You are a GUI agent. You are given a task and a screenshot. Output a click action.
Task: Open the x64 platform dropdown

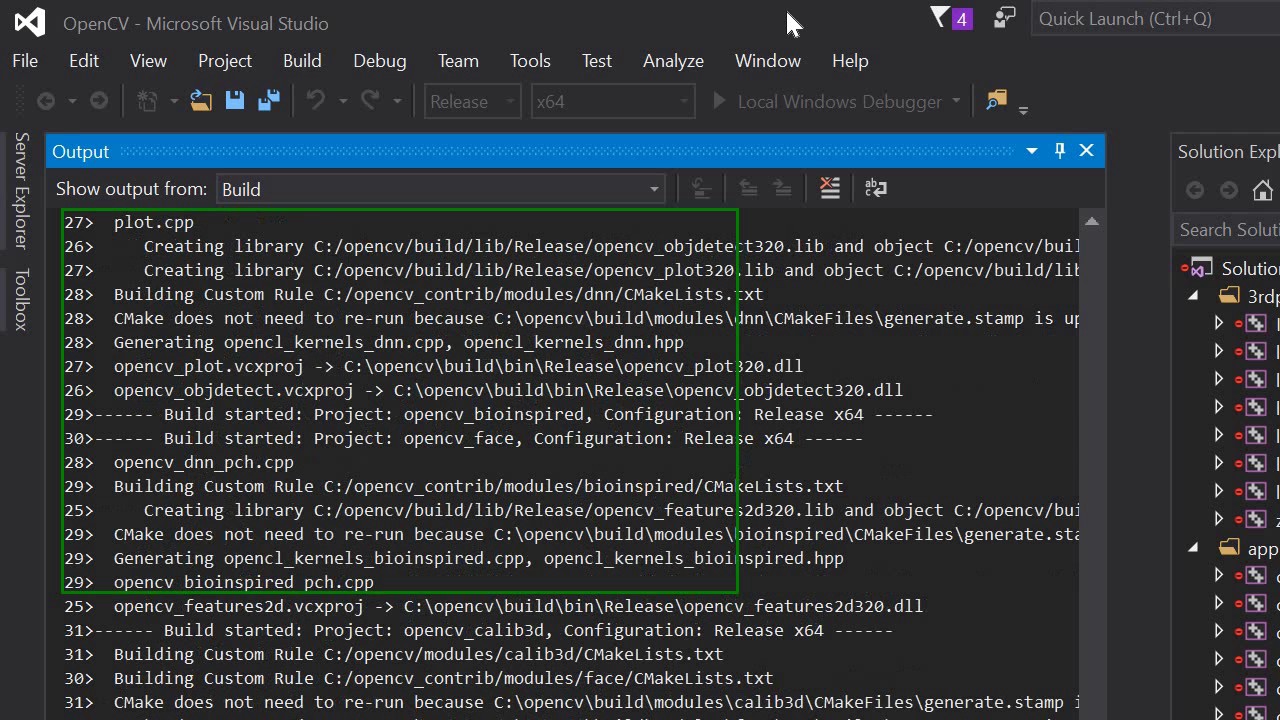pyautogui.click(x=613, y=101)
